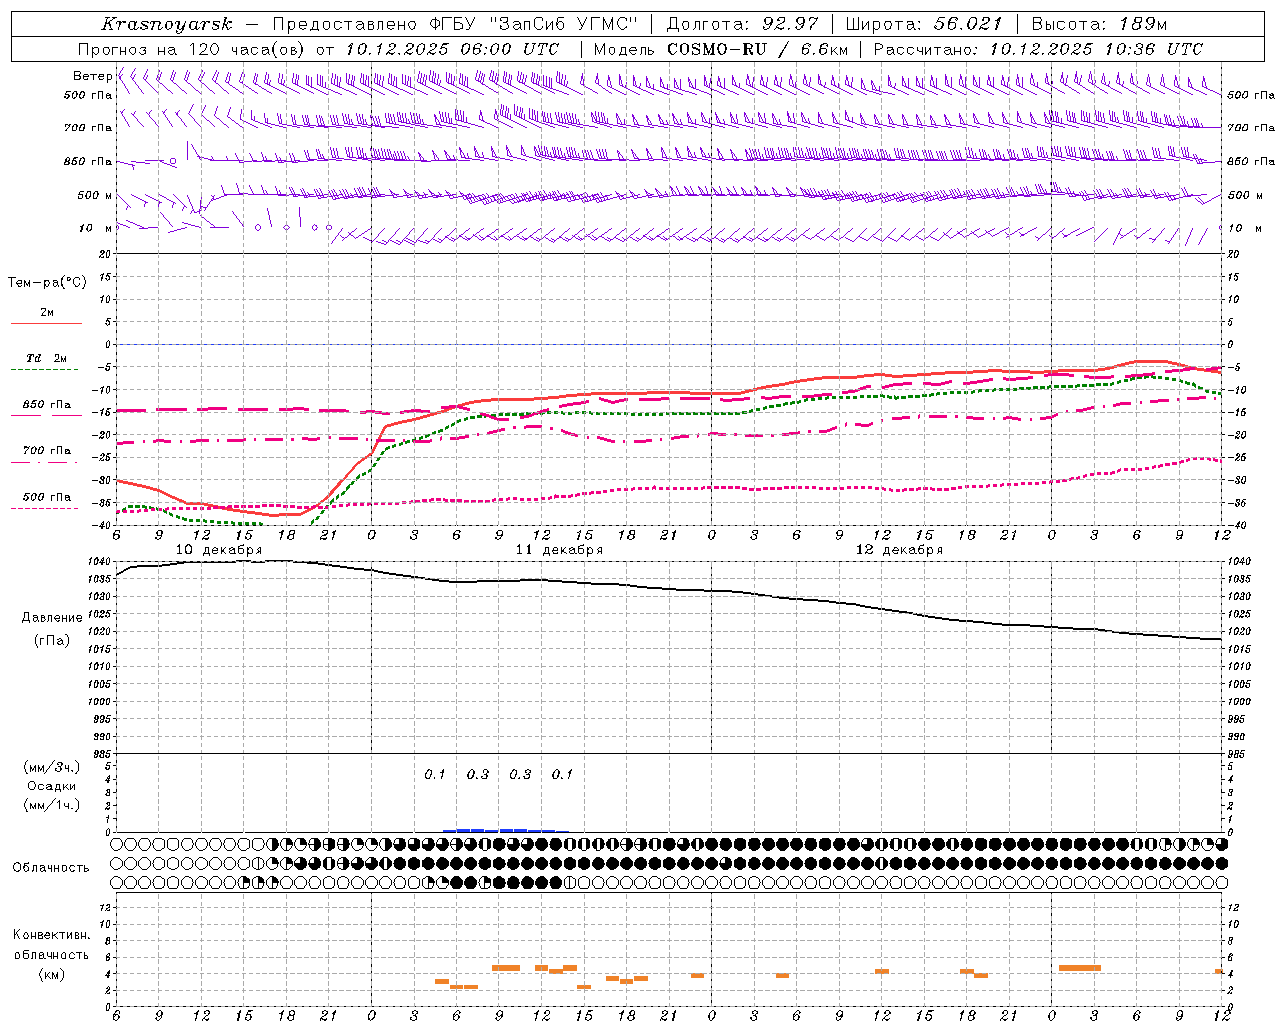1280x1024 pixels.
Task: Click the forecast start time 10.12.2025 06:00 UTC
Action: tap(452, 49)
